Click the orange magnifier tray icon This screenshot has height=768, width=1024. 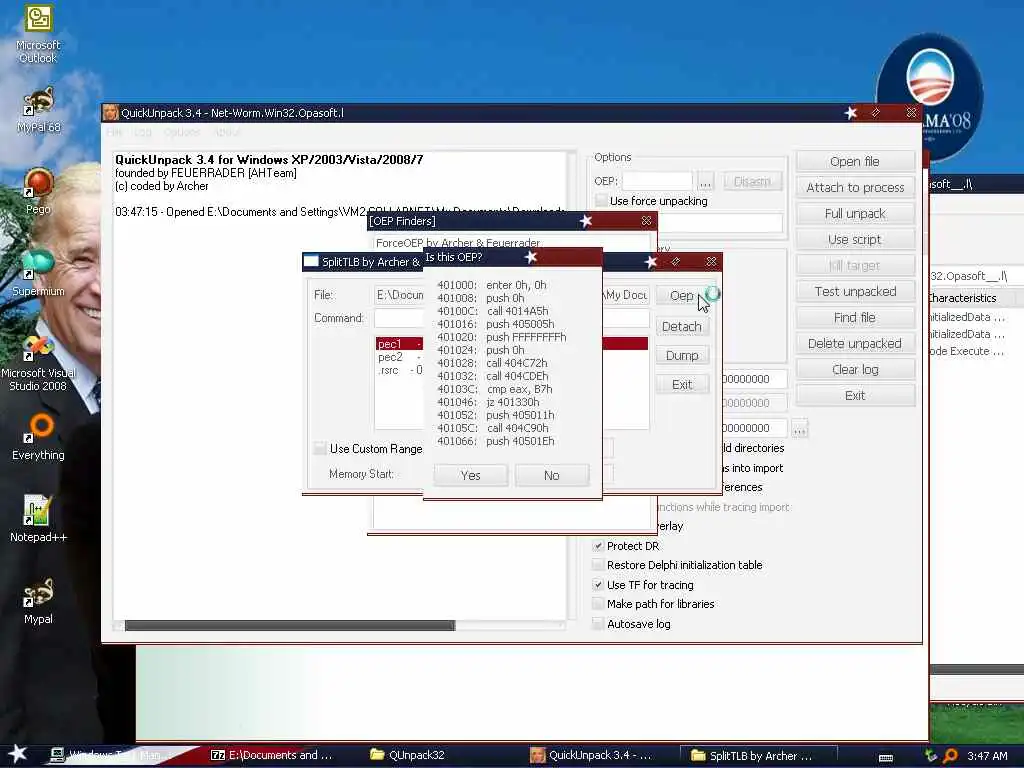(950, 756)
